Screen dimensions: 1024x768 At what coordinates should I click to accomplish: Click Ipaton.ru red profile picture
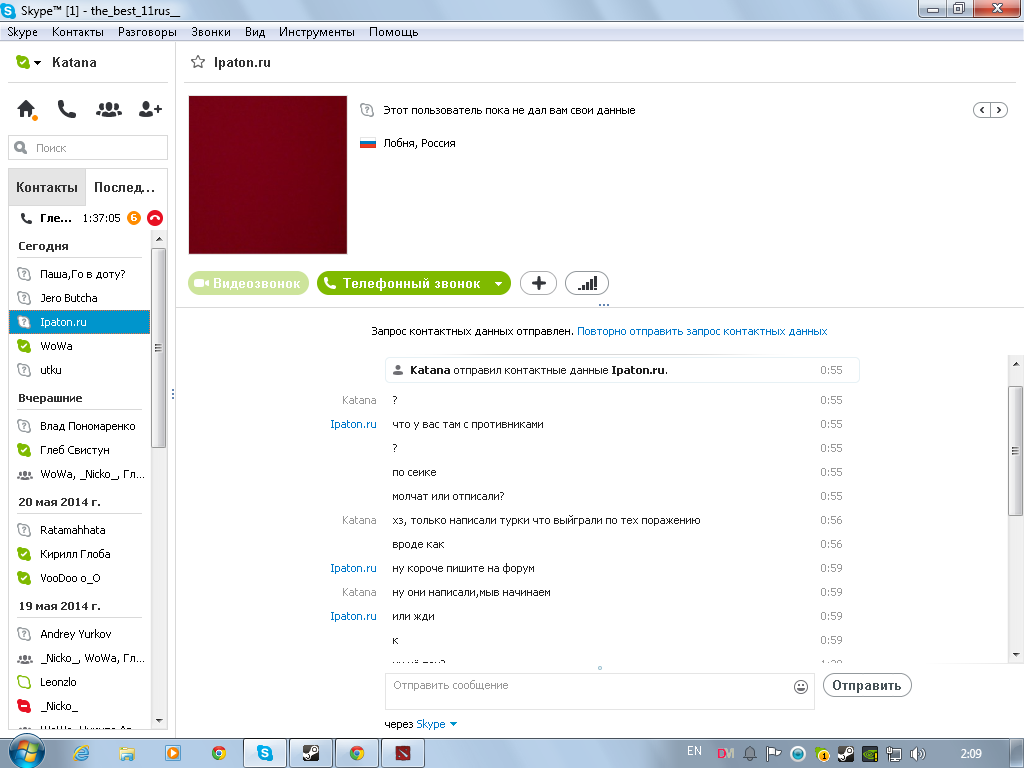[268, 175]
